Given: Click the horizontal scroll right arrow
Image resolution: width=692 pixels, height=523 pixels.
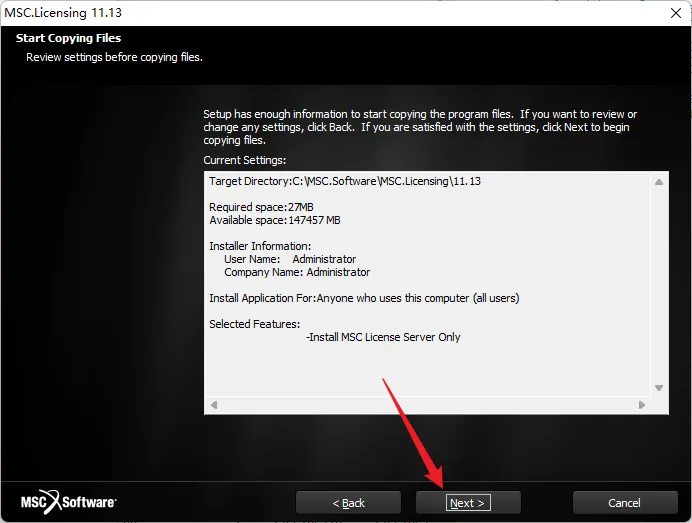Looking at the screenshot, I should click(x=642, y=405).
